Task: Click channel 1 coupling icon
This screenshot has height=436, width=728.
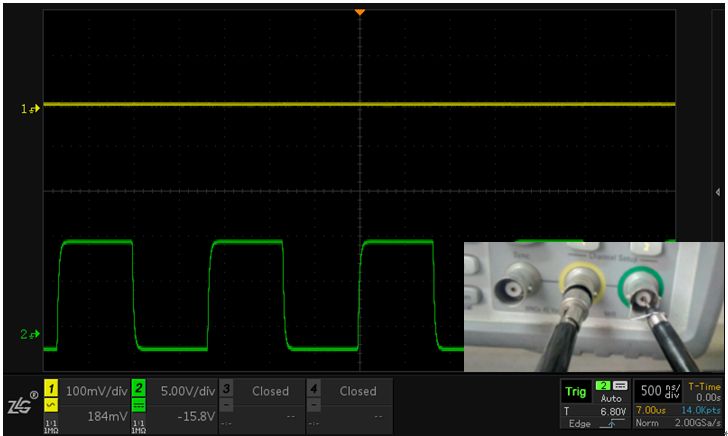Action: pos(50,405)
